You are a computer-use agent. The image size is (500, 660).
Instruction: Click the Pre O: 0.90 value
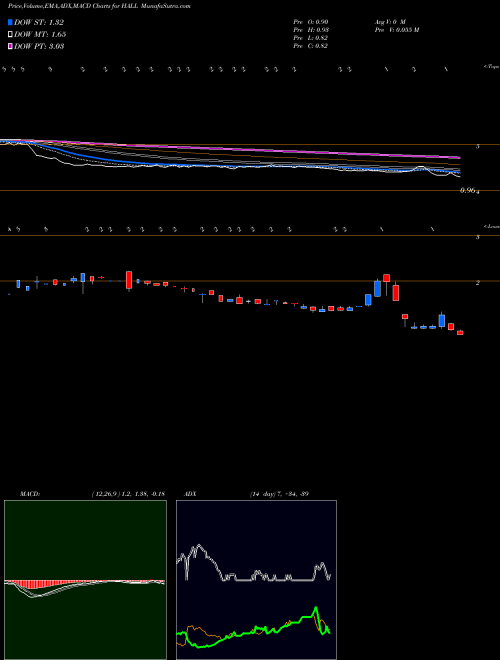(x=311, y=22)
